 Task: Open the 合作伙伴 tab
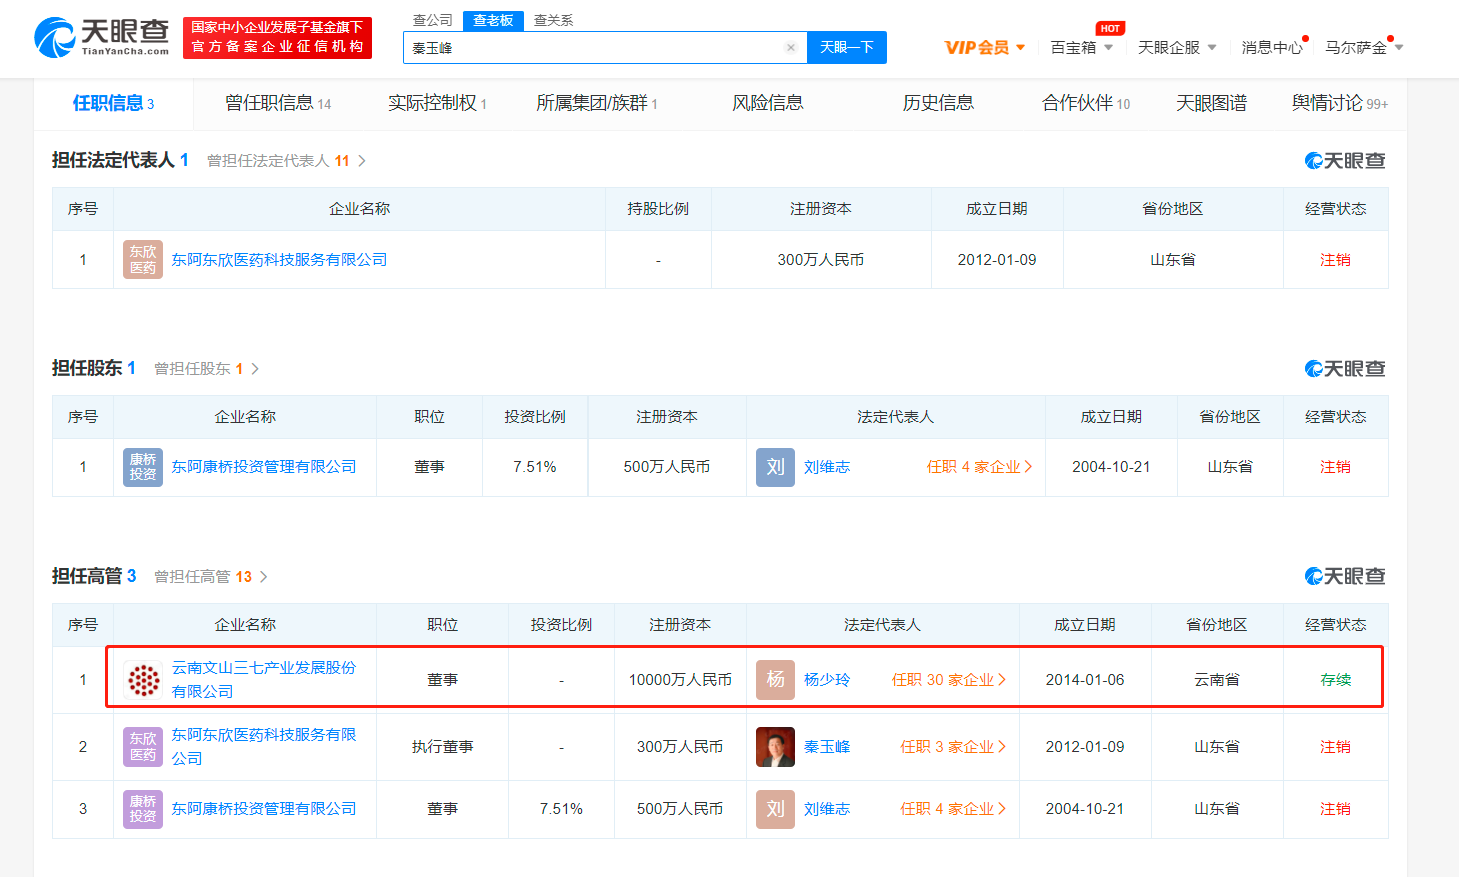[1086, 103]
